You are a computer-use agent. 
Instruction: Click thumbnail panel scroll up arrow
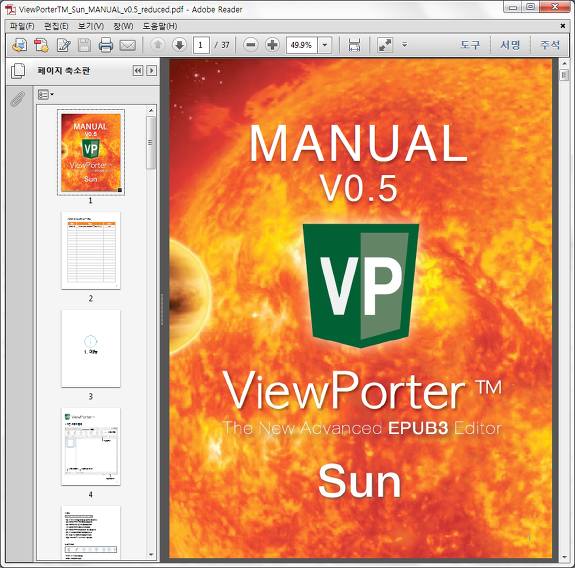[x=151, y=110]
